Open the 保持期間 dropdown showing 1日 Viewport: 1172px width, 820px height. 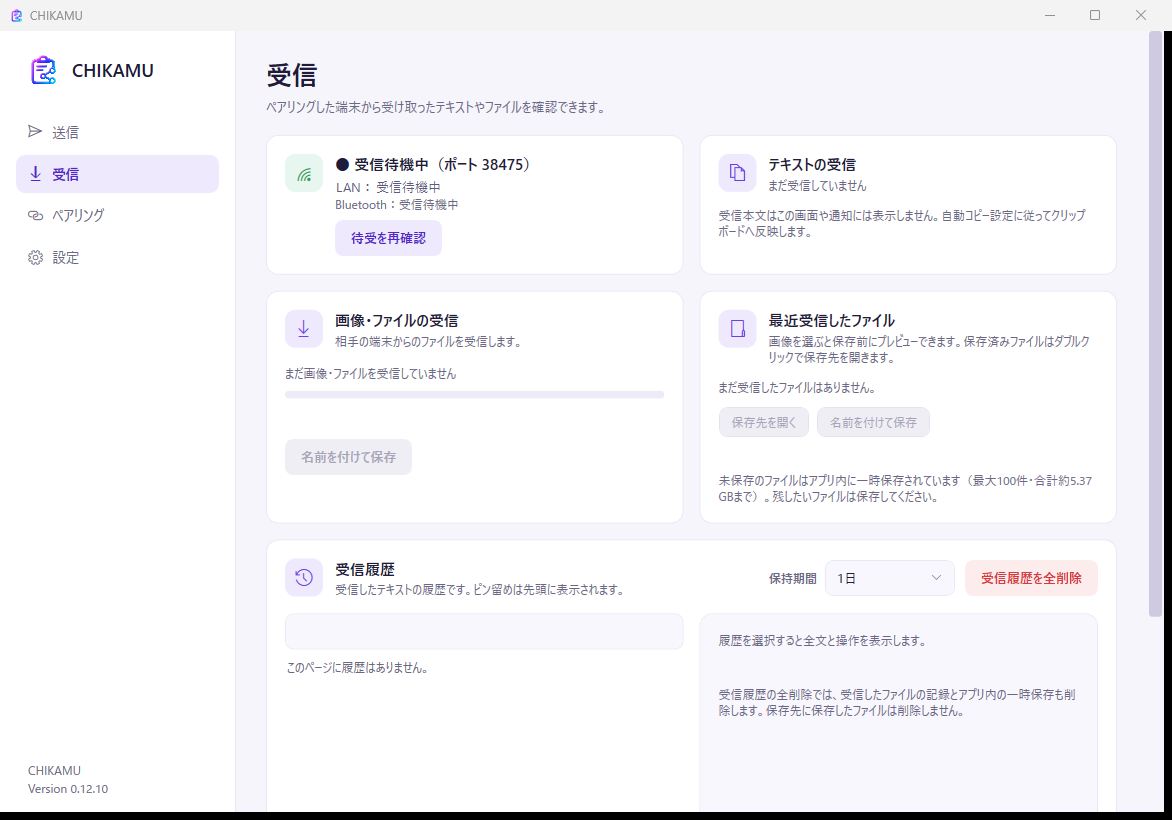click(x=889, y=578)
